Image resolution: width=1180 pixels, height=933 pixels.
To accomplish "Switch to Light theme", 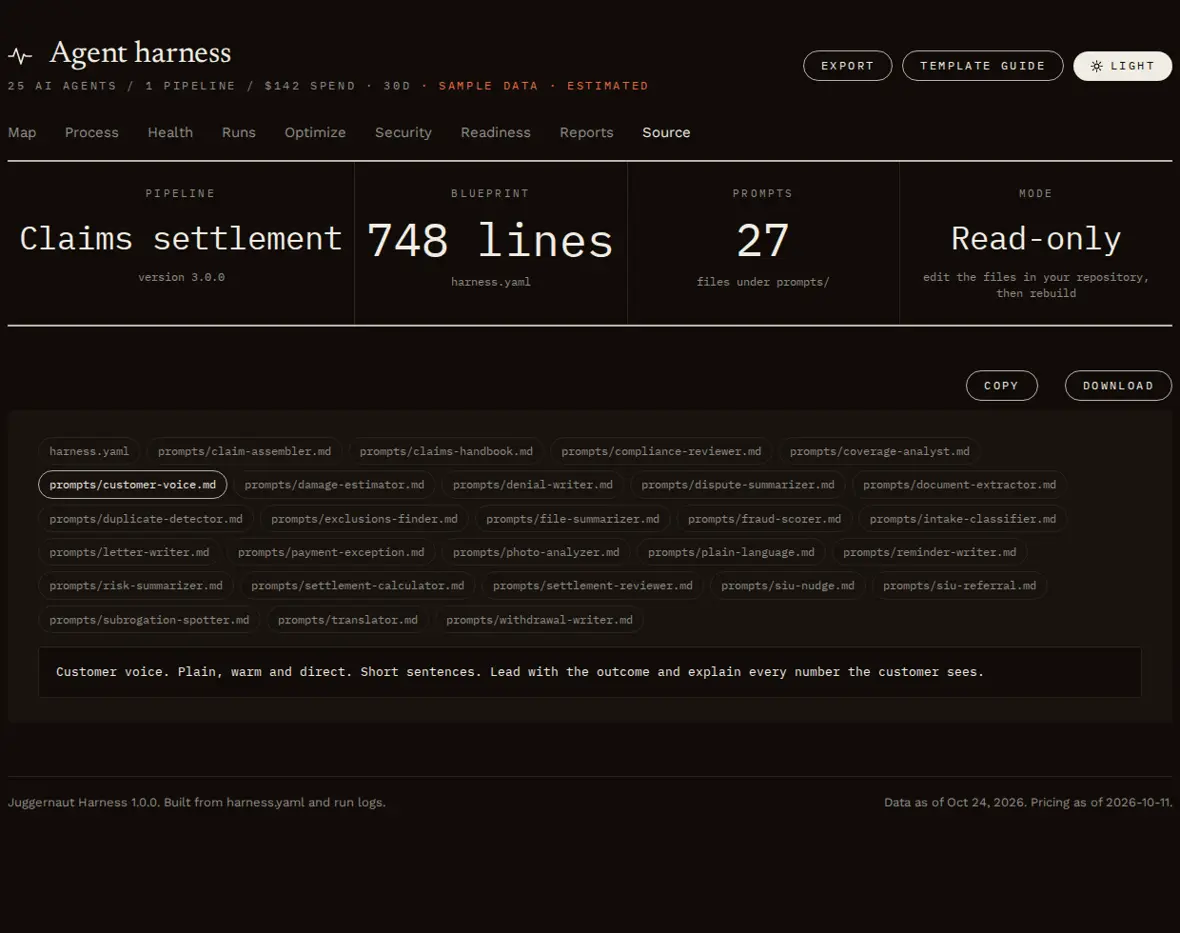I will 1122,66.
